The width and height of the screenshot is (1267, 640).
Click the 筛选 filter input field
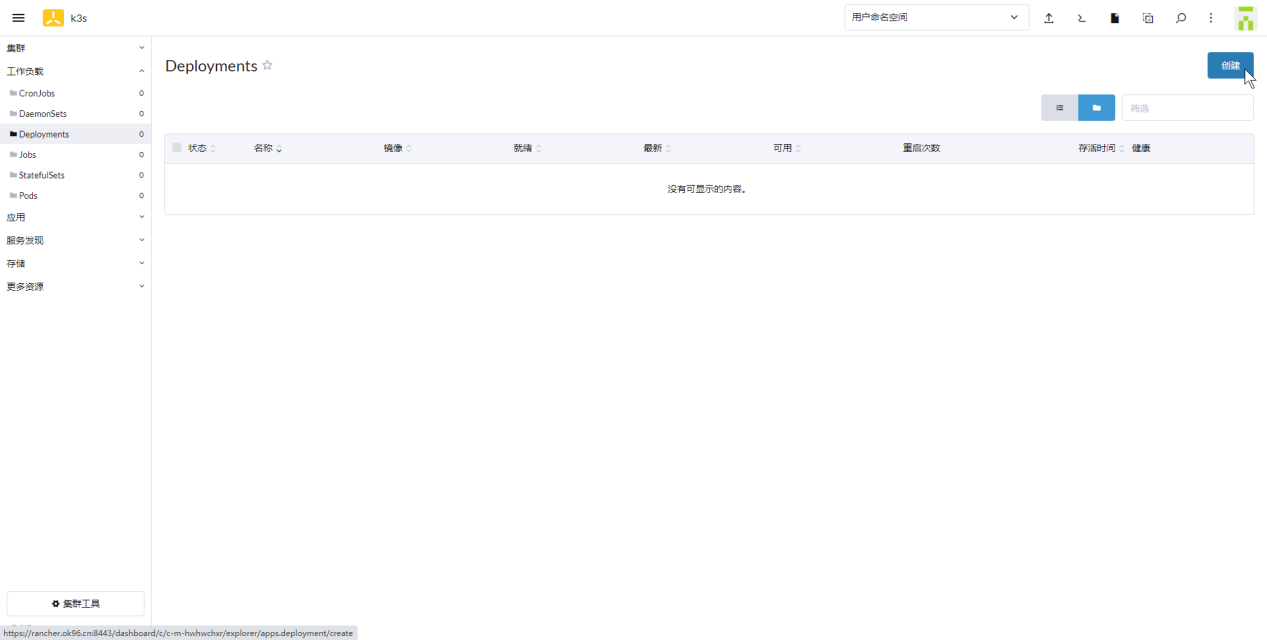1187,108
